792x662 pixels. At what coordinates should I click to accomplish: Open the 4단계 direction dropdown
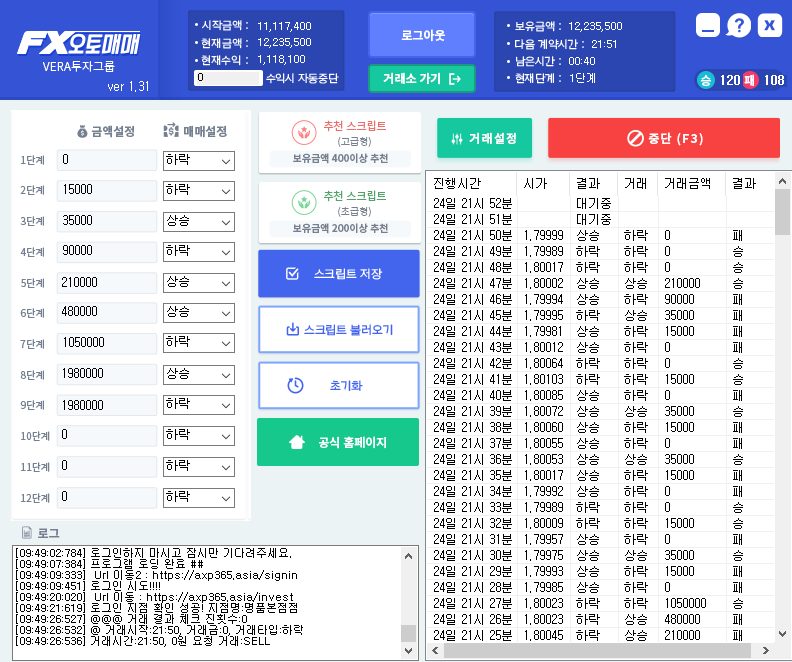coord(199,252)
